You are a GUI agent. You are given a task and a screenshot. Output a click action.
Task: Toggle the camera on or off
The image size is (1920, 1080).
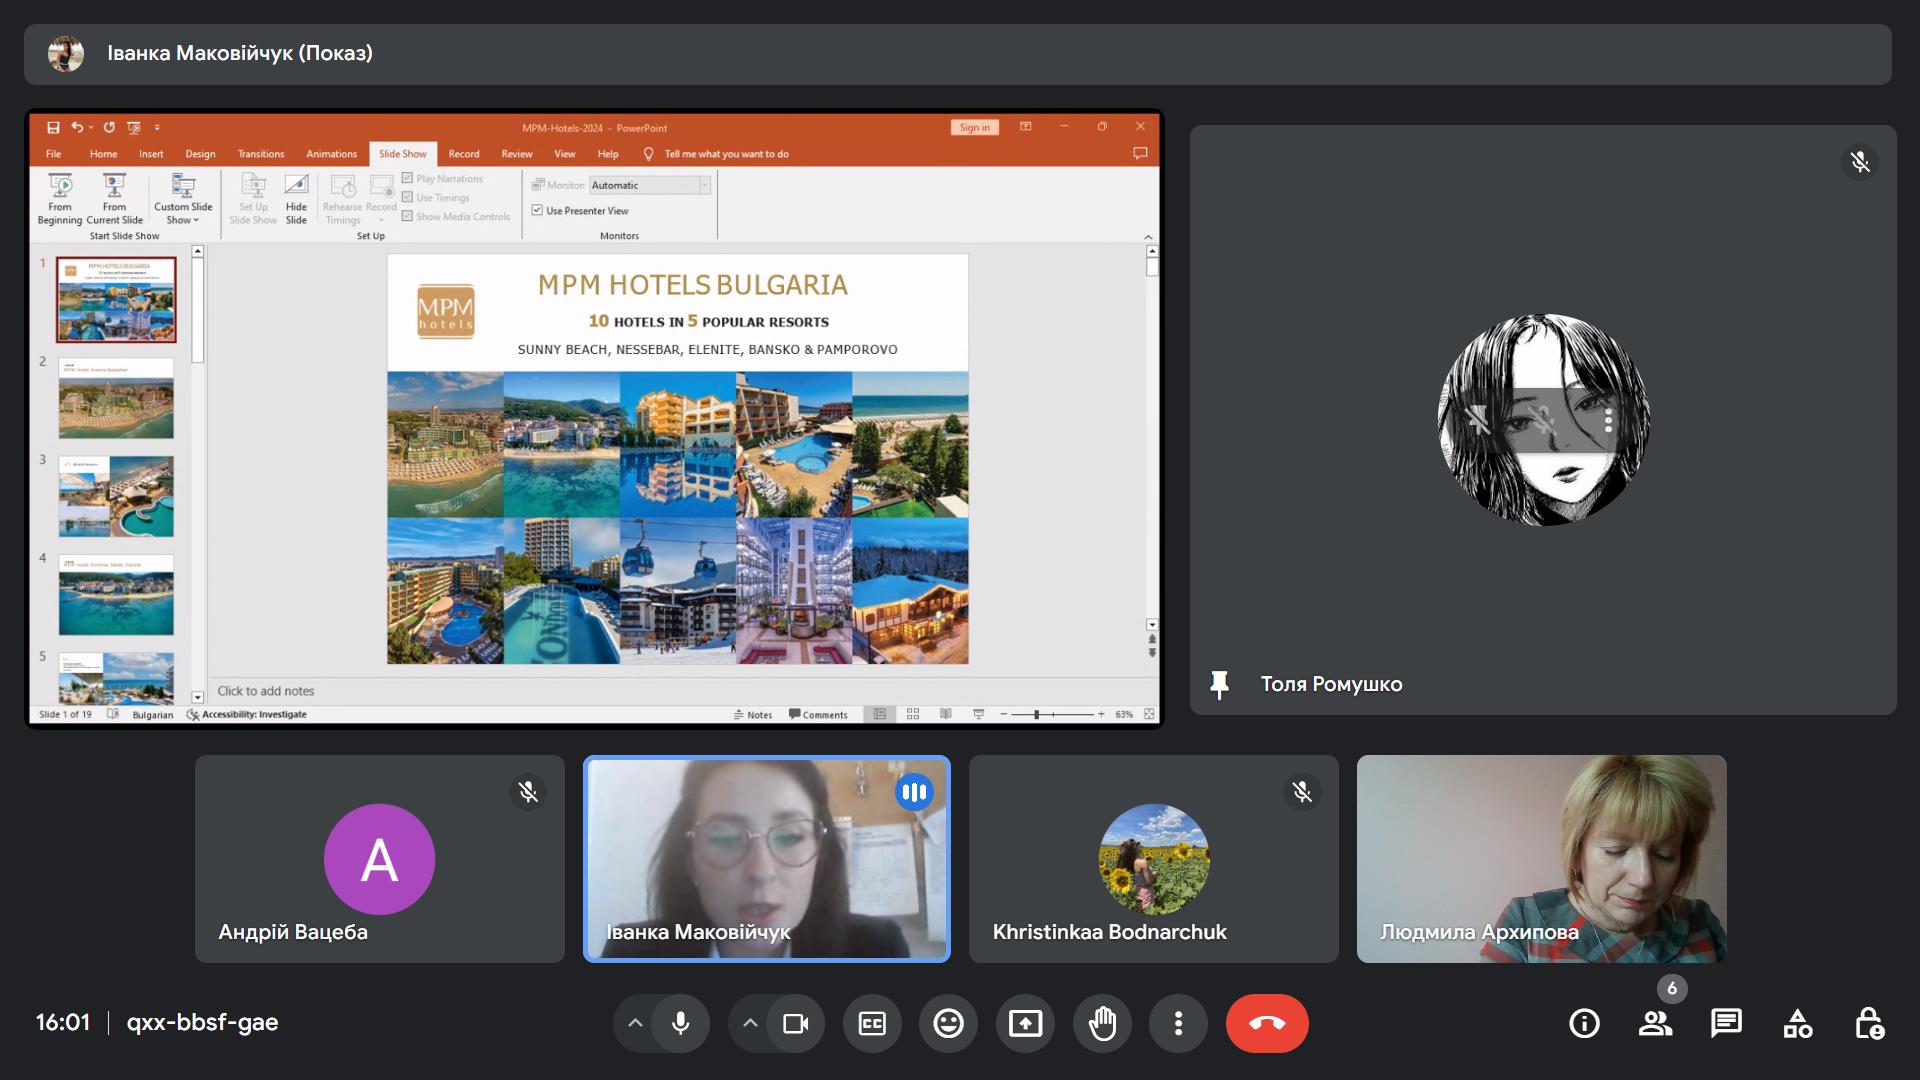(x=796, y=1023)
